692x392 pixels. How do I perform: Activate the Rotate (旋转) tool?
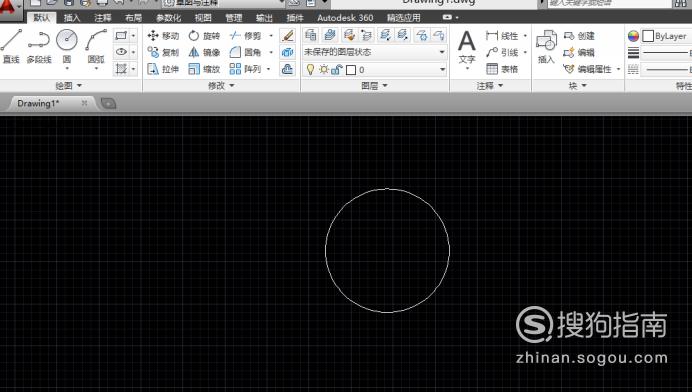(x=204, y=36)
